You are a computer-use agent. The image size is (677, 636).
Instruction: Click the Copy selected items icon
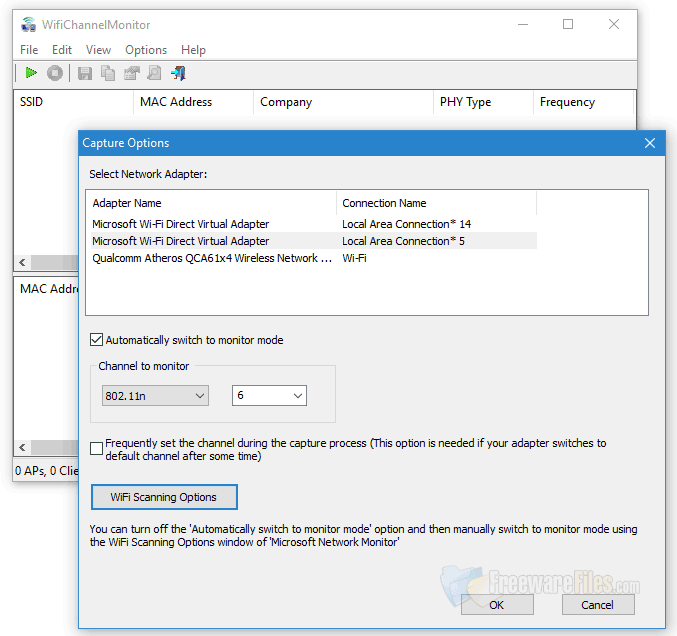tap(107, 73)
